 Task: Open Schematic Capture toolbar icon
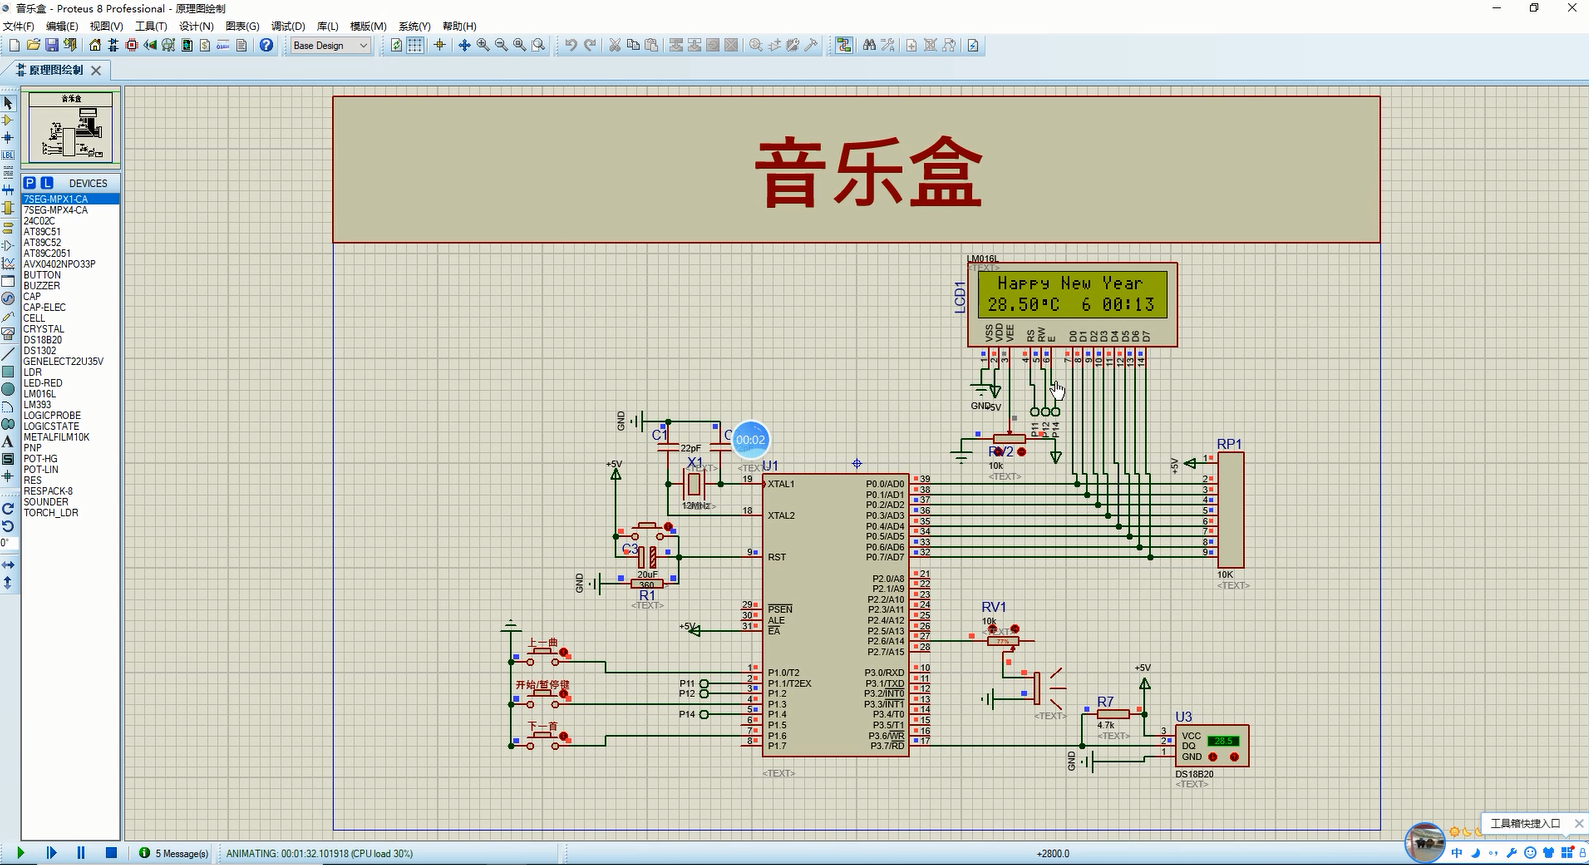point(113,45)
